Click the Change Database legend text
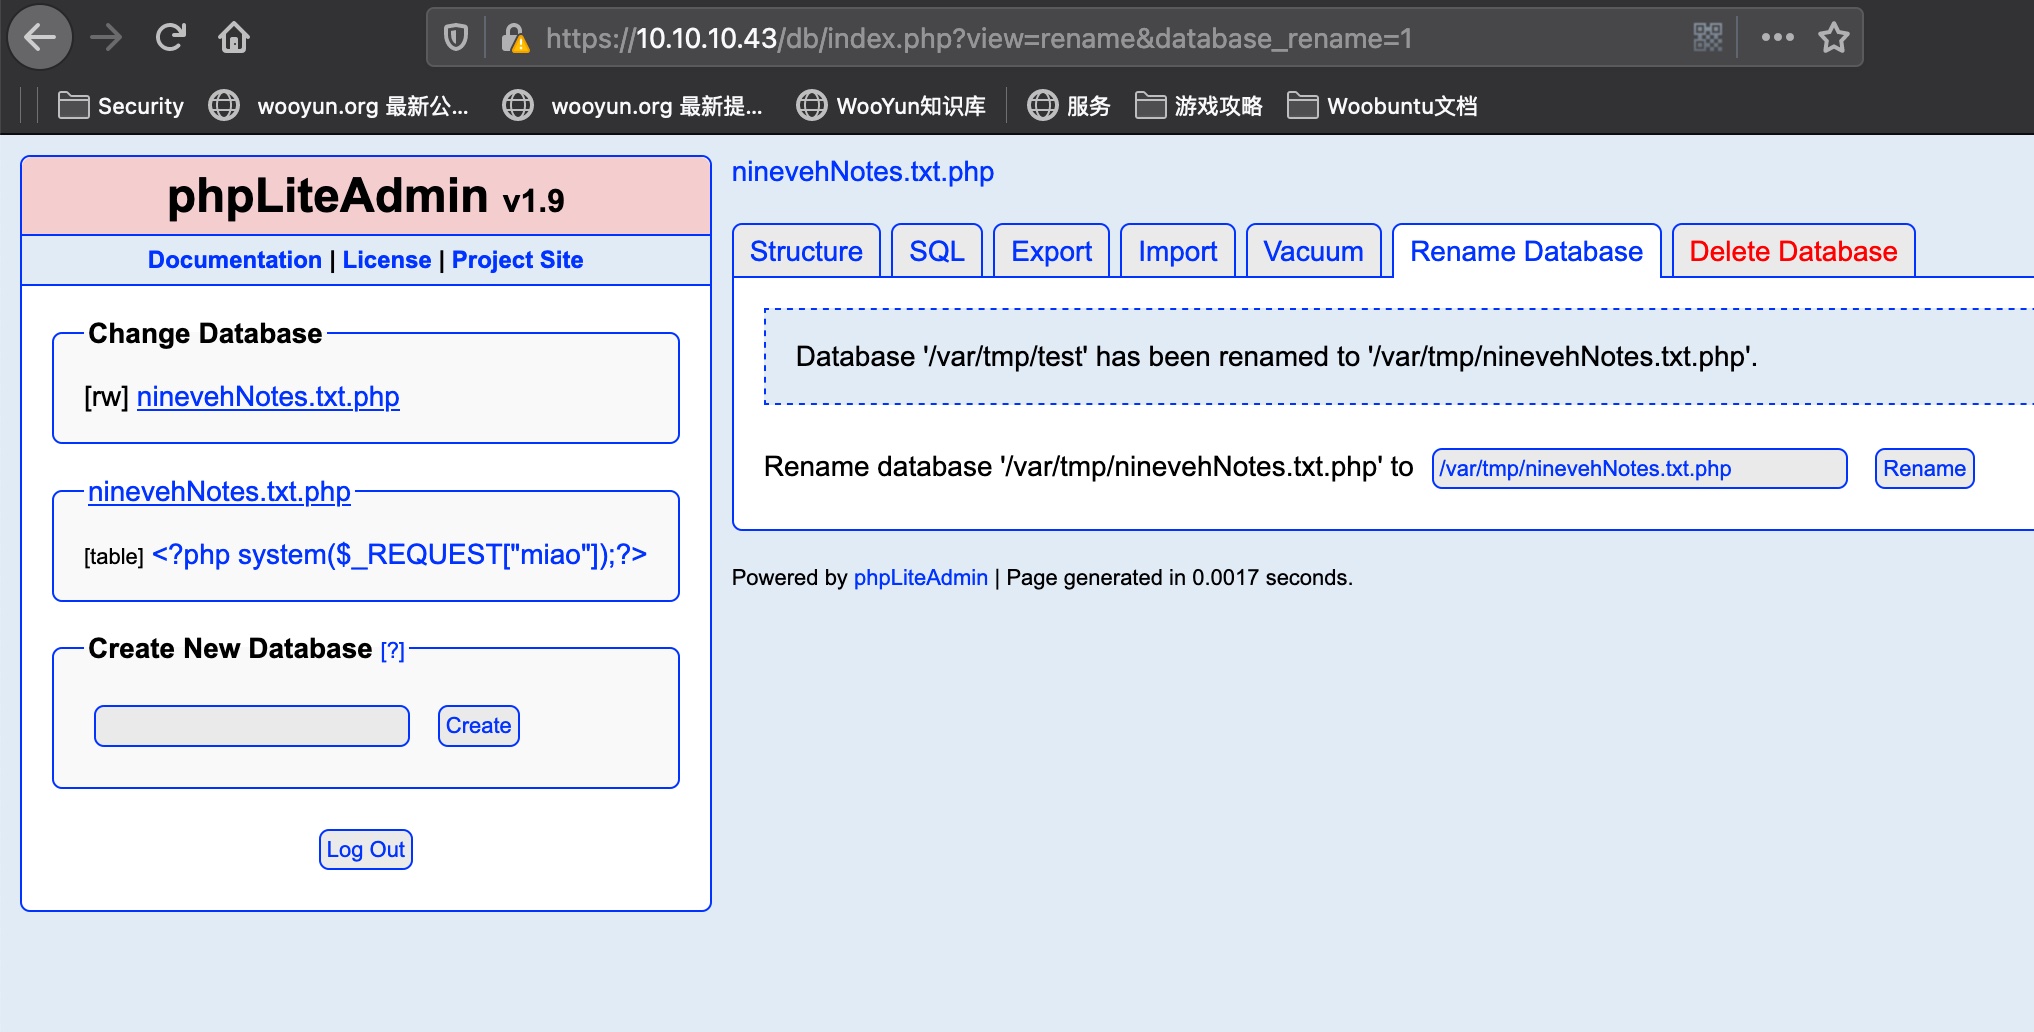2034x1032 pixels. 205,334
